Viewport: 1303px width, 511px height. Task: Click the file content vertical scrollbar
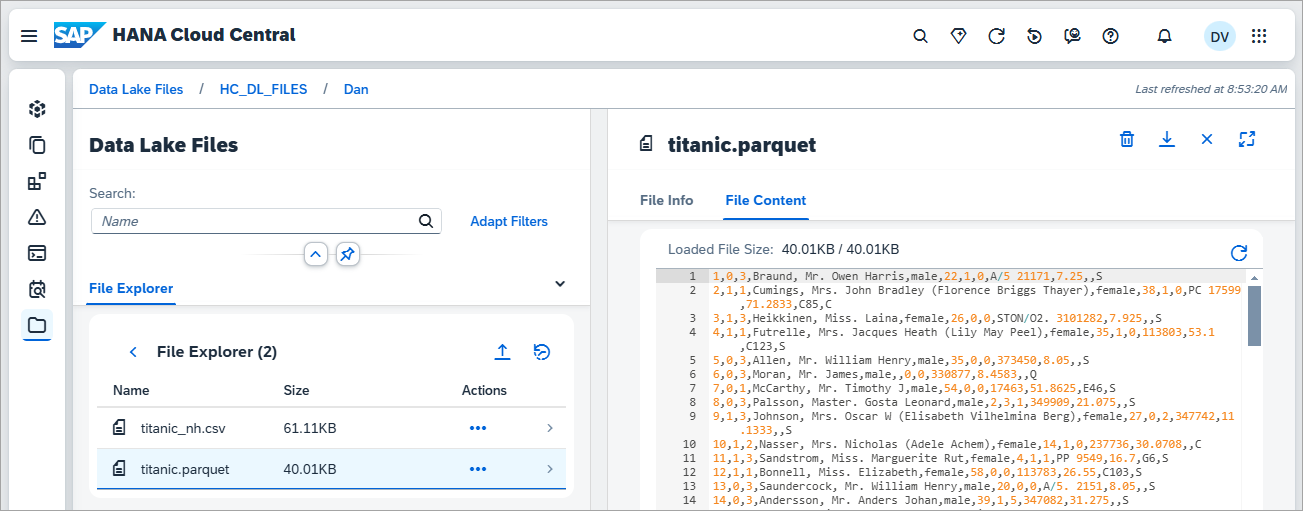pos(1254,316)
